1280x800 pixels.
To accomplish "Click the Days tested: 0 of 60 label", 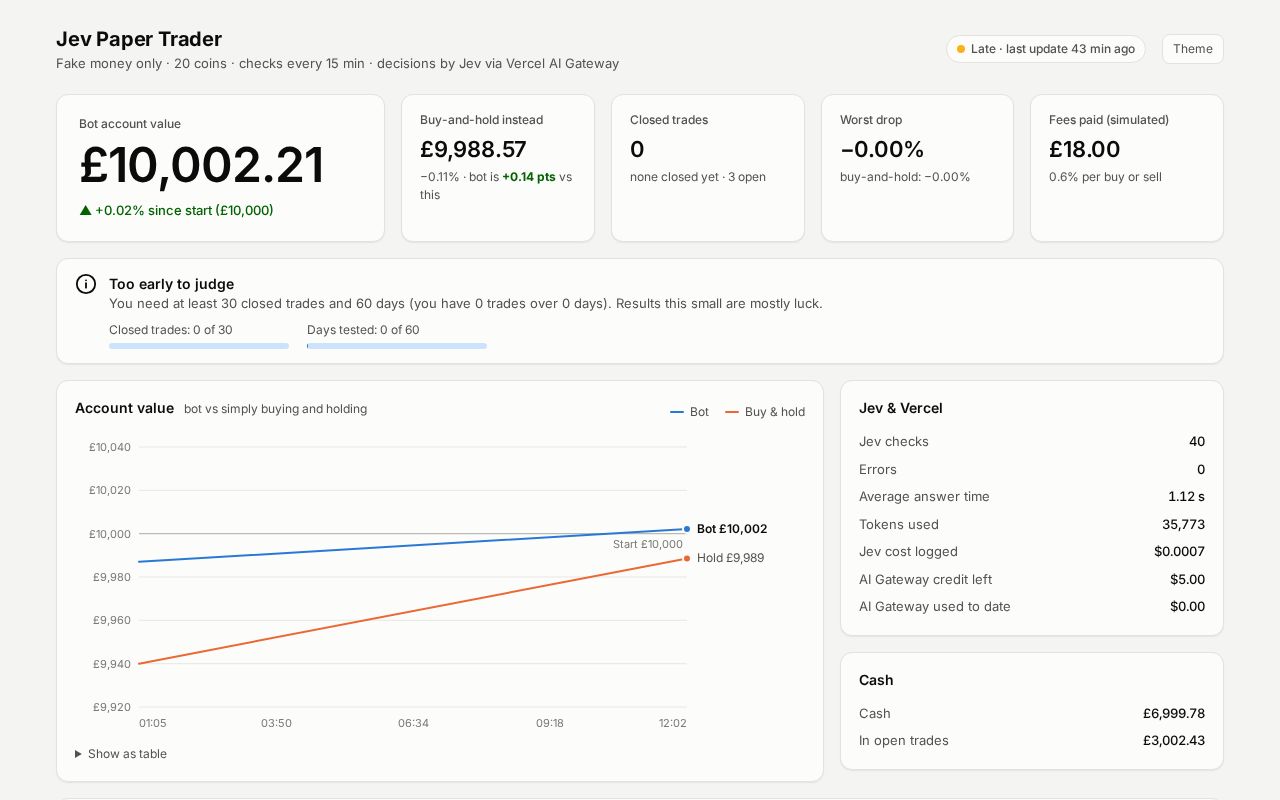I will pos(363,330).
